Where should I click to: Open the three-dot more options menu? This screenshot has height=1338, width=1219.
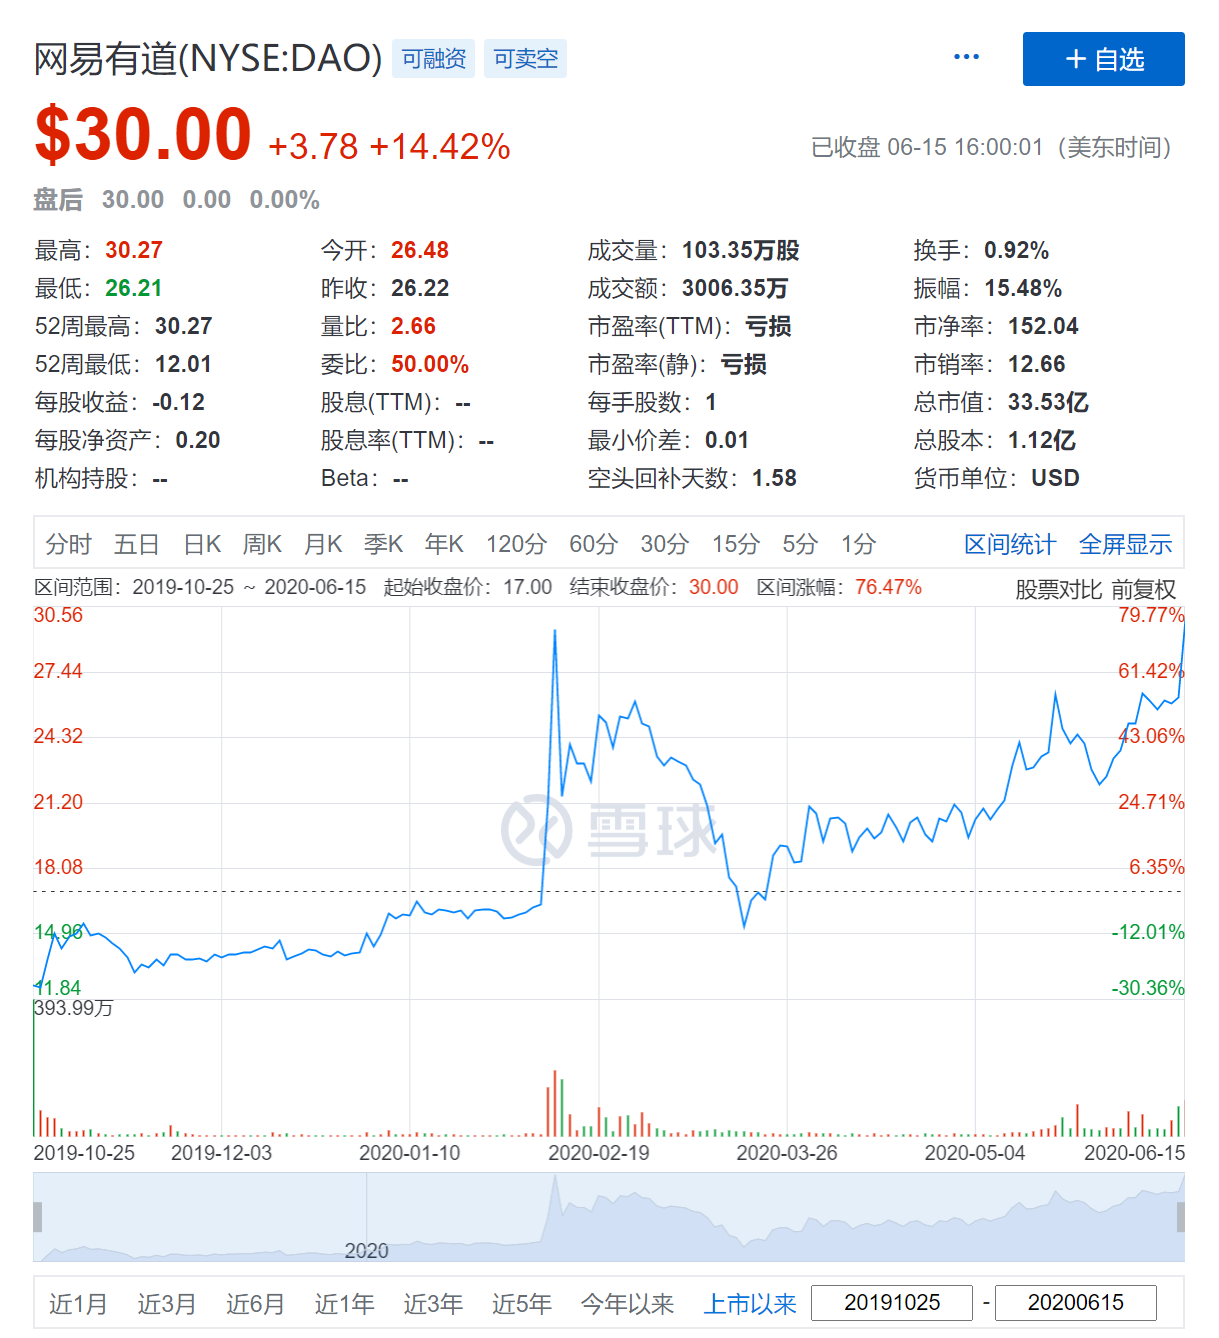pyautogui.click(x=966, y=57)
